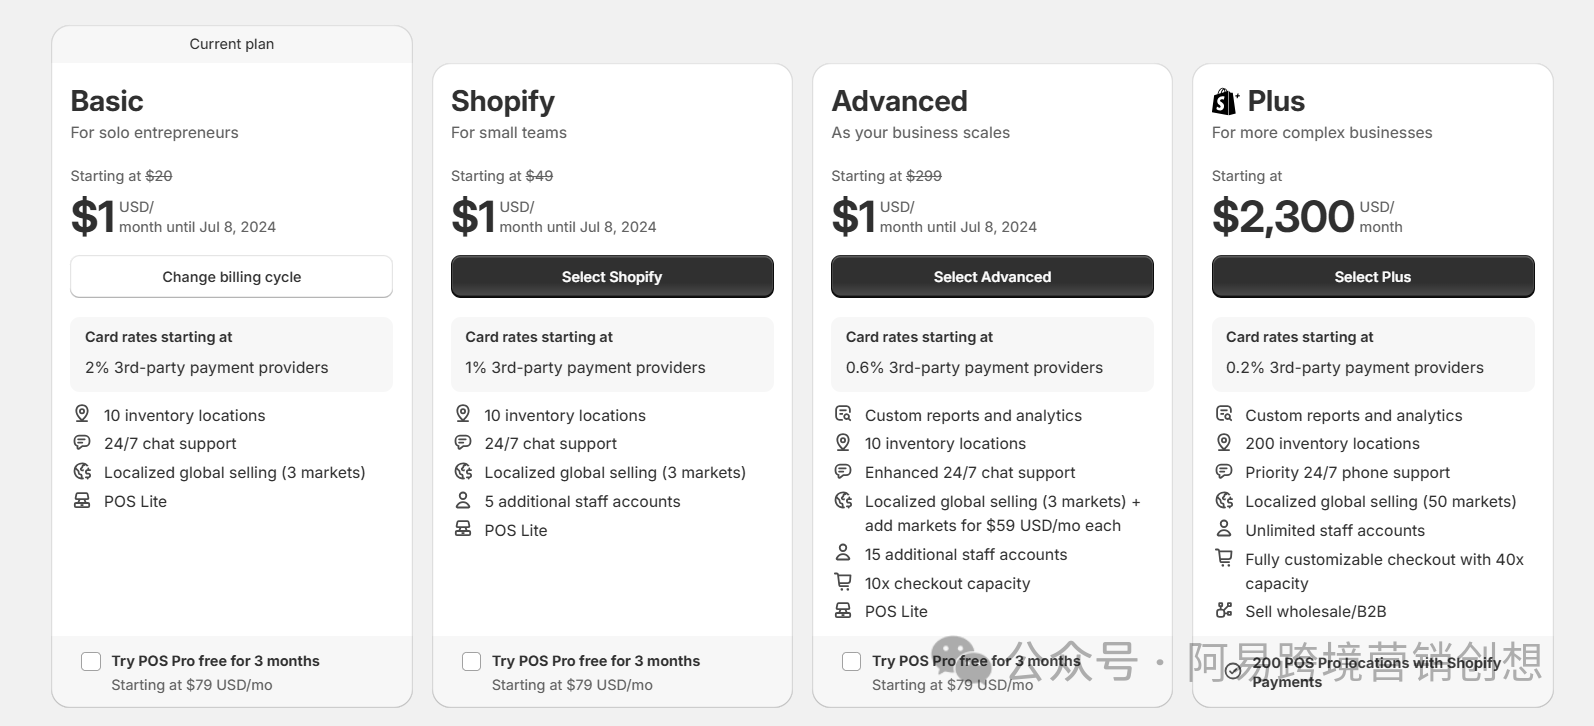This screenshot has width=1594, height=726.
Task: Check POS Pro trial box in Advanced plan
Action: click(851, 661)
